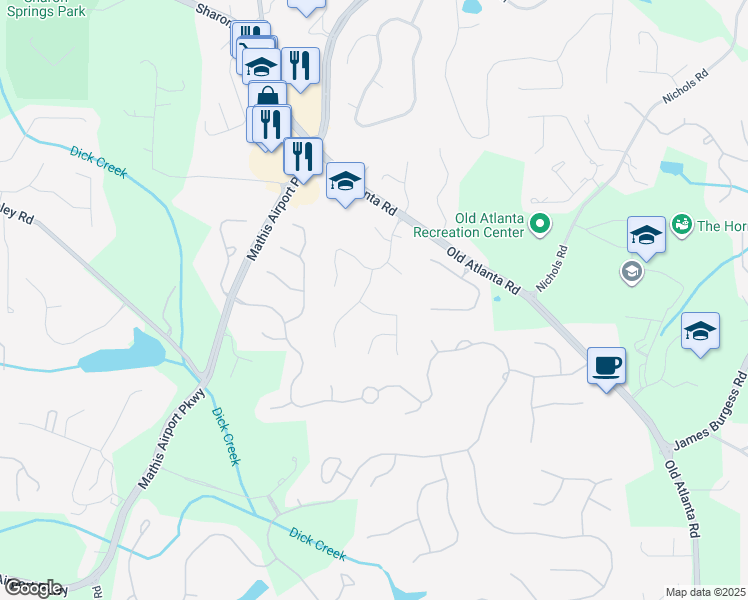Click the Old Atlanta Recreation Center label
Image resolution: width=748 pixels, height=600 pixels.
tap(468, 225)
